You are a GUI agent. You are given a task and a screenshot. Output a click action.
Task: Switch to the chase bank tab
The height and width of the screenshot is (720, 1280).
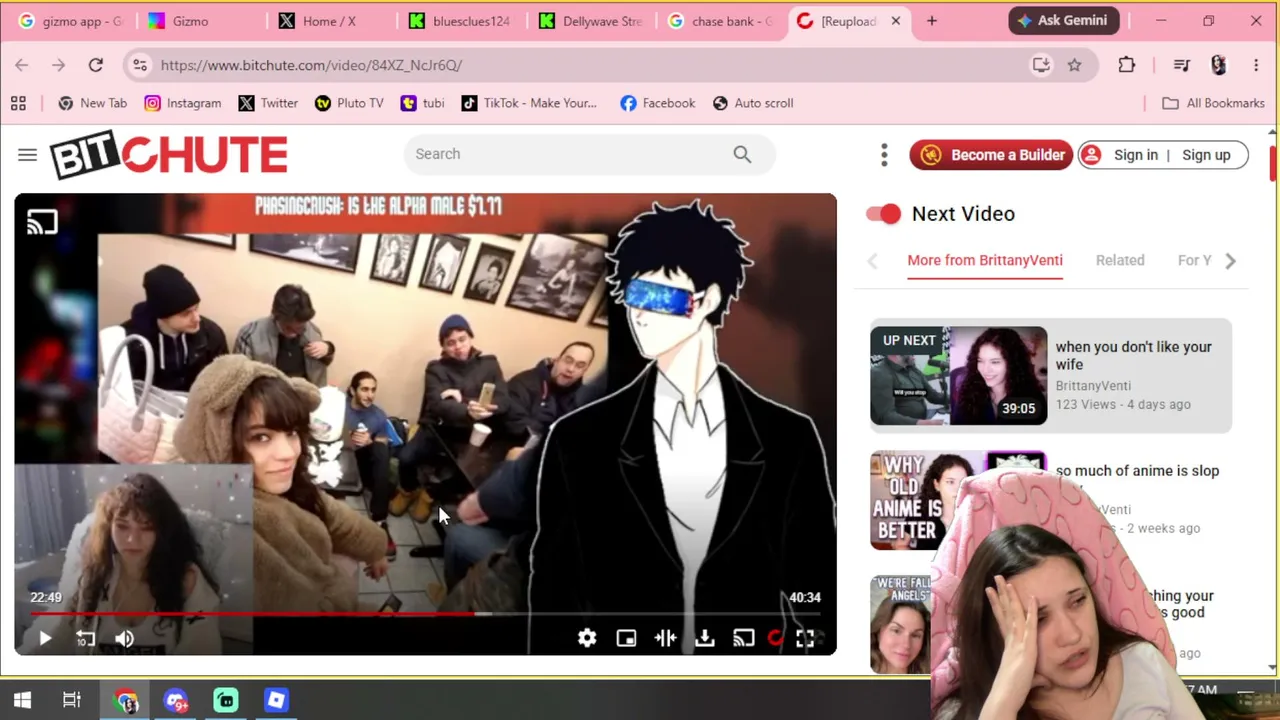coord(720,21)
